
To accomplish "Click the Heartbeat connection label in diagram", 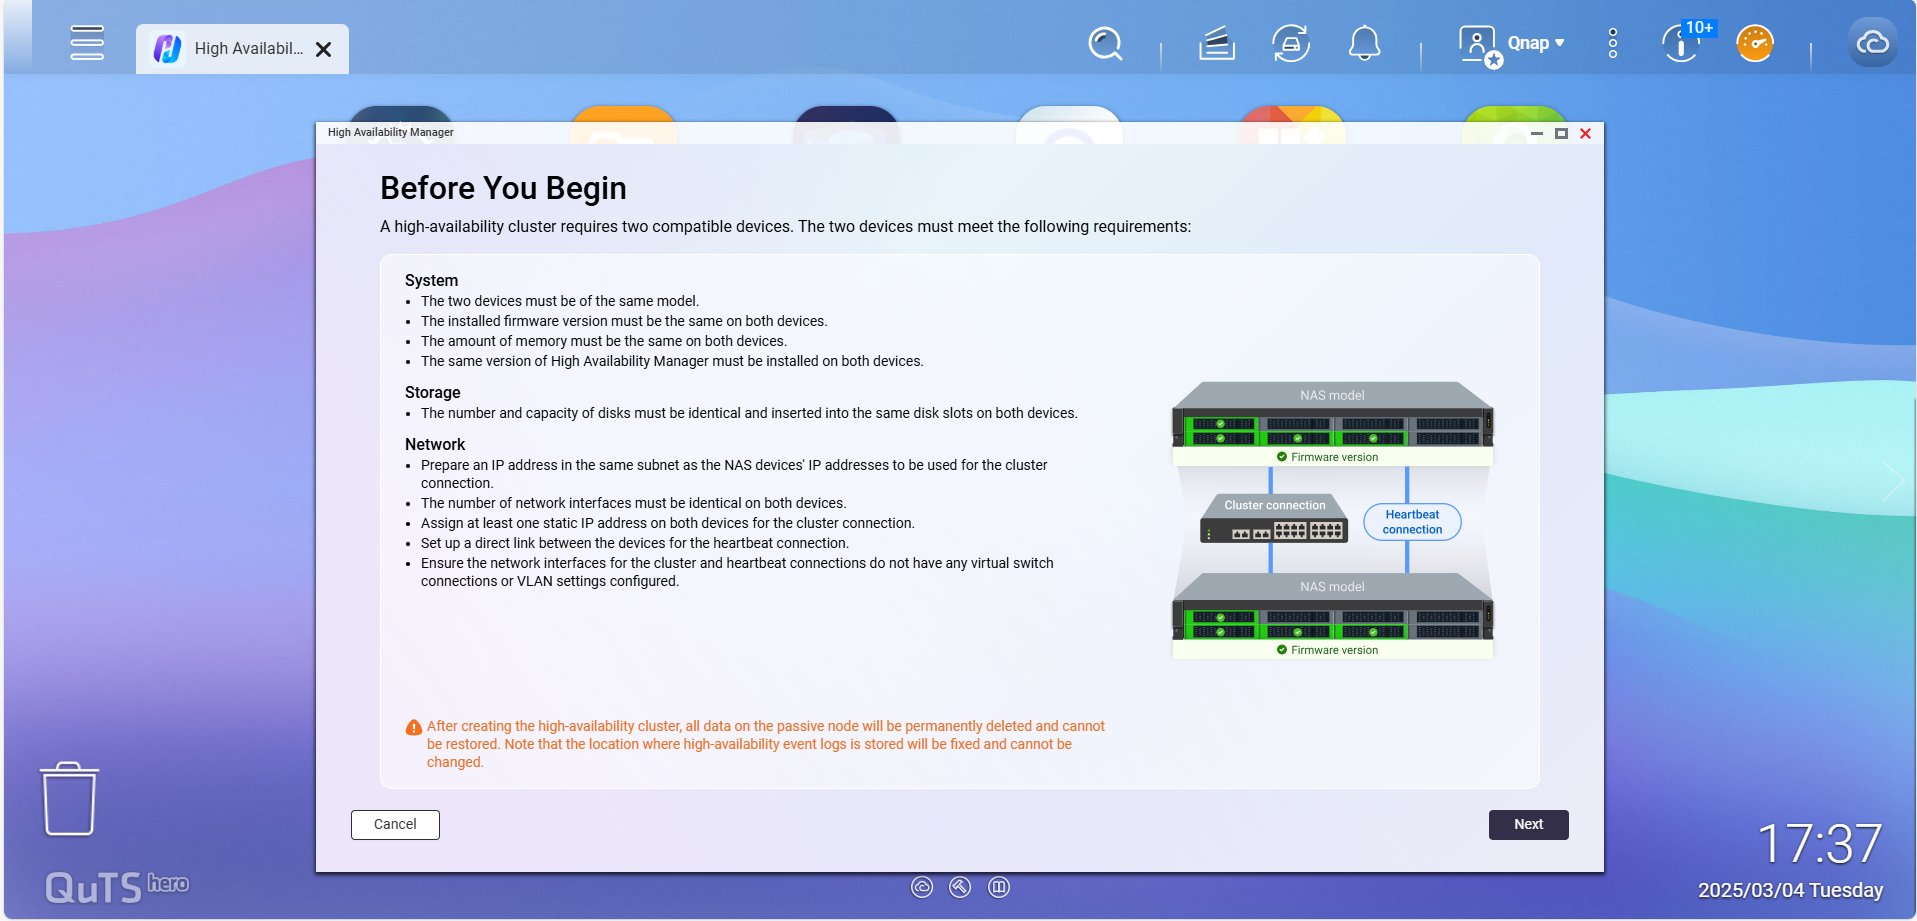I will tap(1412, 522).
